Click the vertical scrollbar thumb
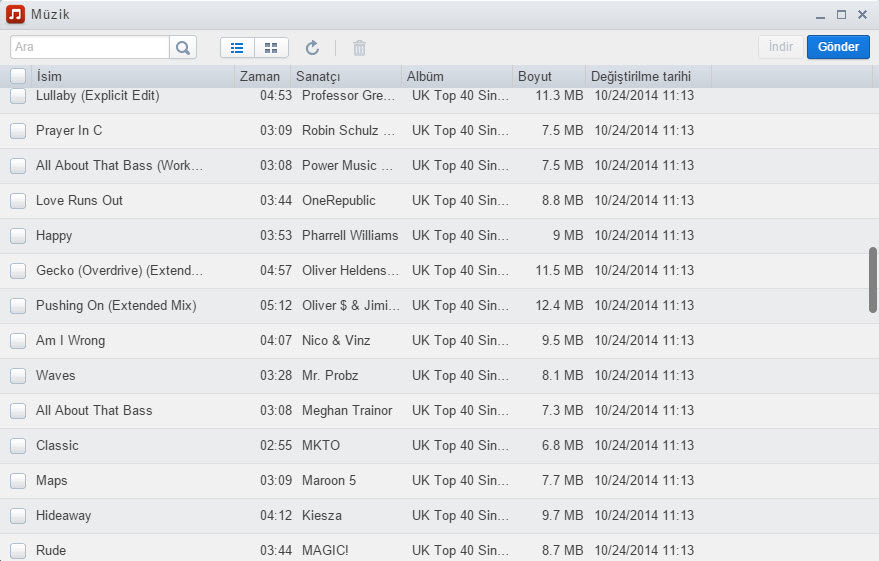Image resolution: width=879 pixels, height=561 pixels. 873,280
